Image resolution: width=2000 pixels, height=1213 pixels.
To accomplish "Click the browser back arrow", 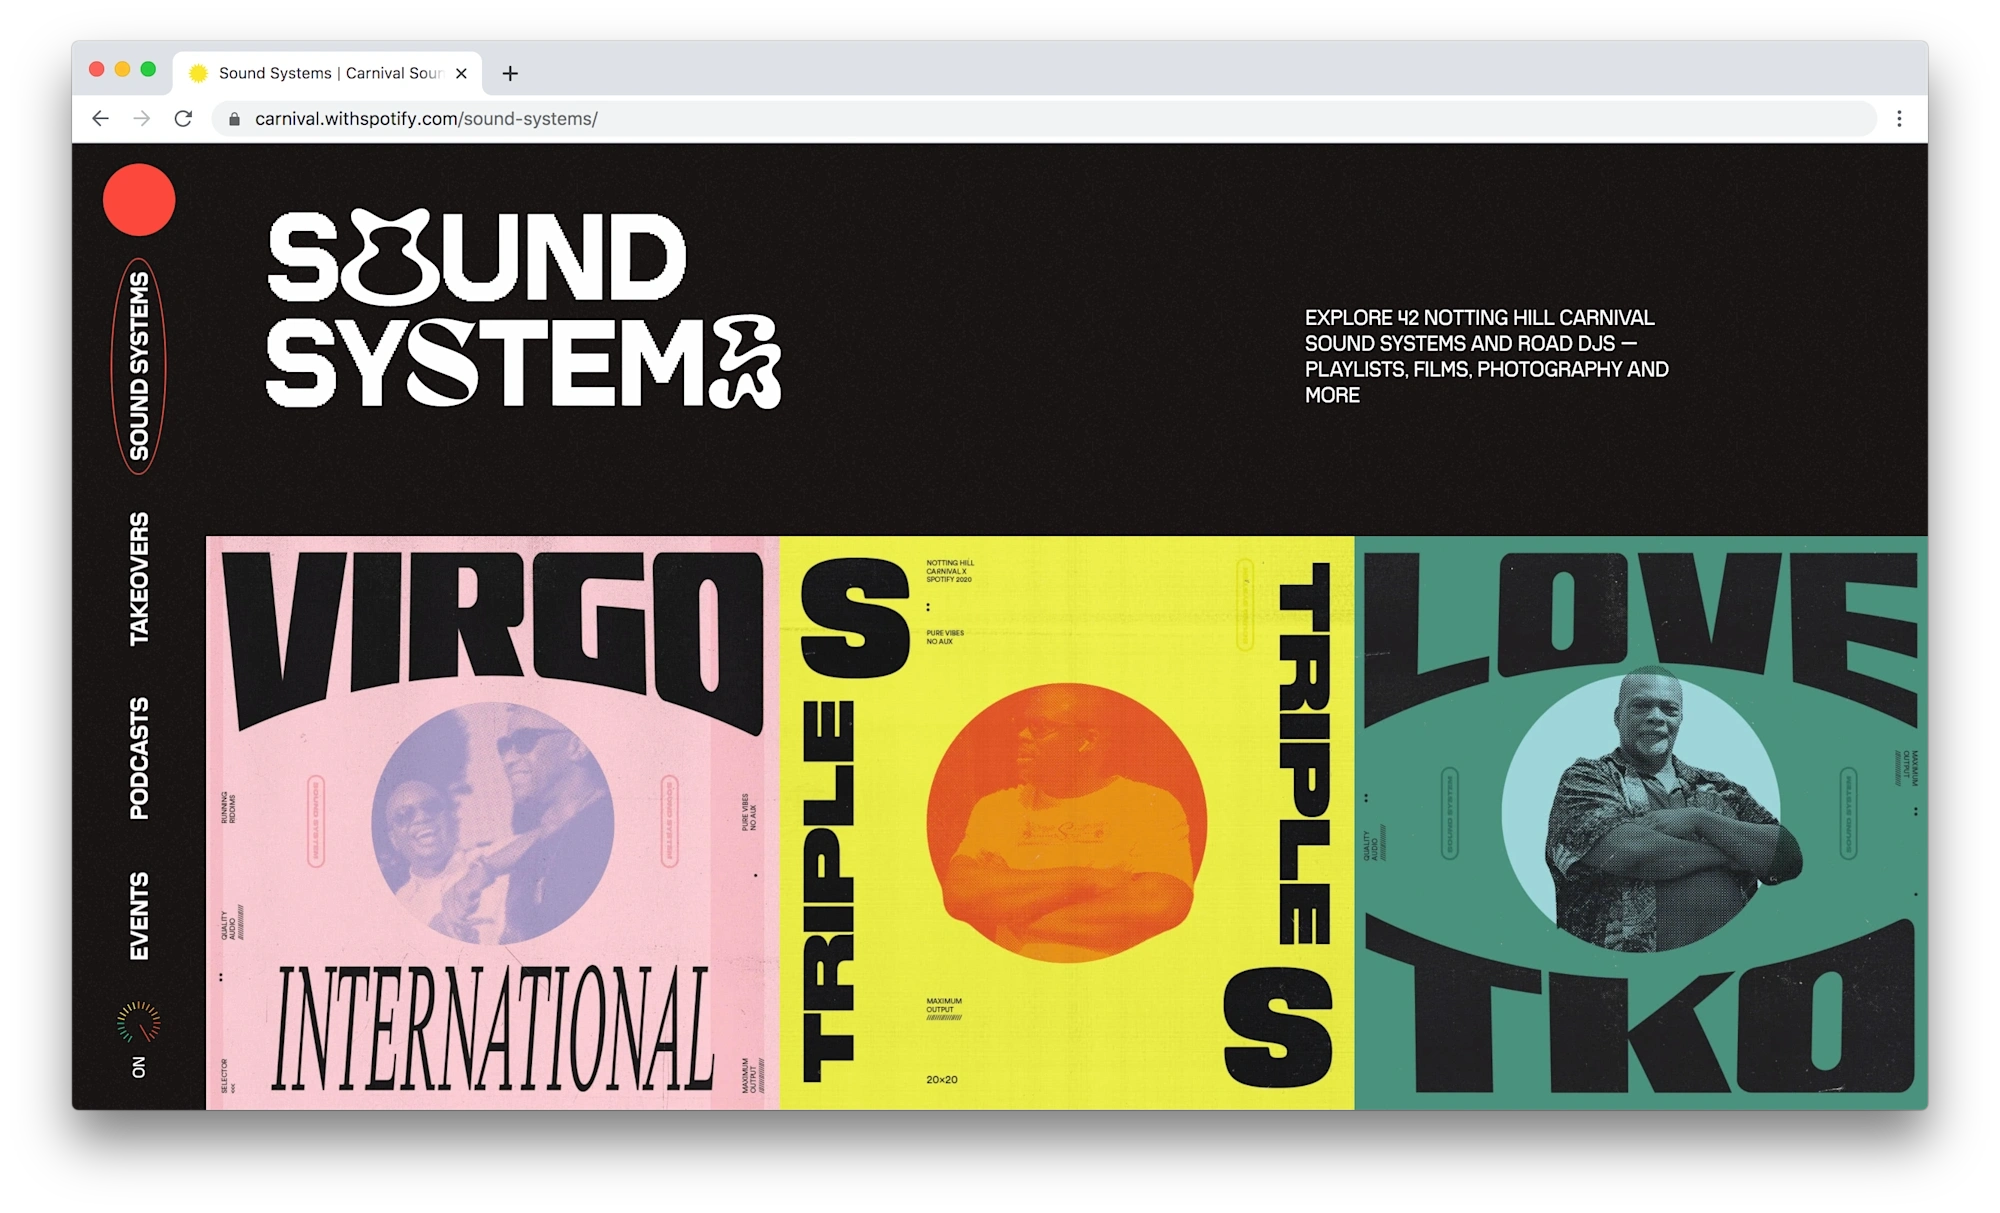I will (x=100, y=118).
